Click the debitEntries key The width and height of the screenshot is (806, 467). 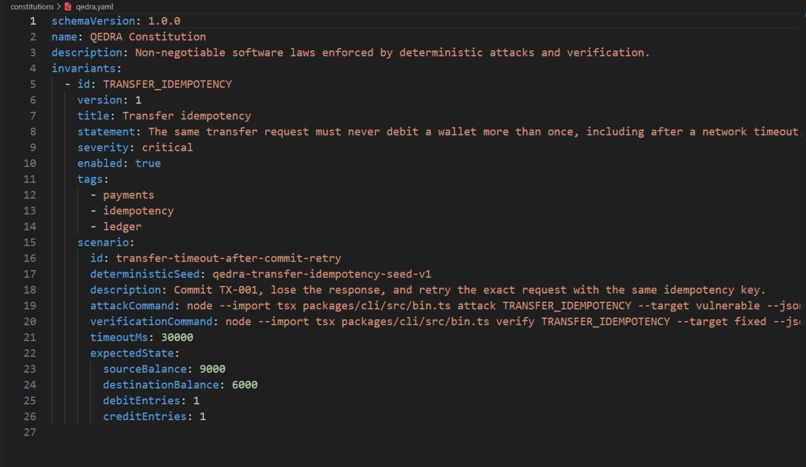(x=141, y=401)
